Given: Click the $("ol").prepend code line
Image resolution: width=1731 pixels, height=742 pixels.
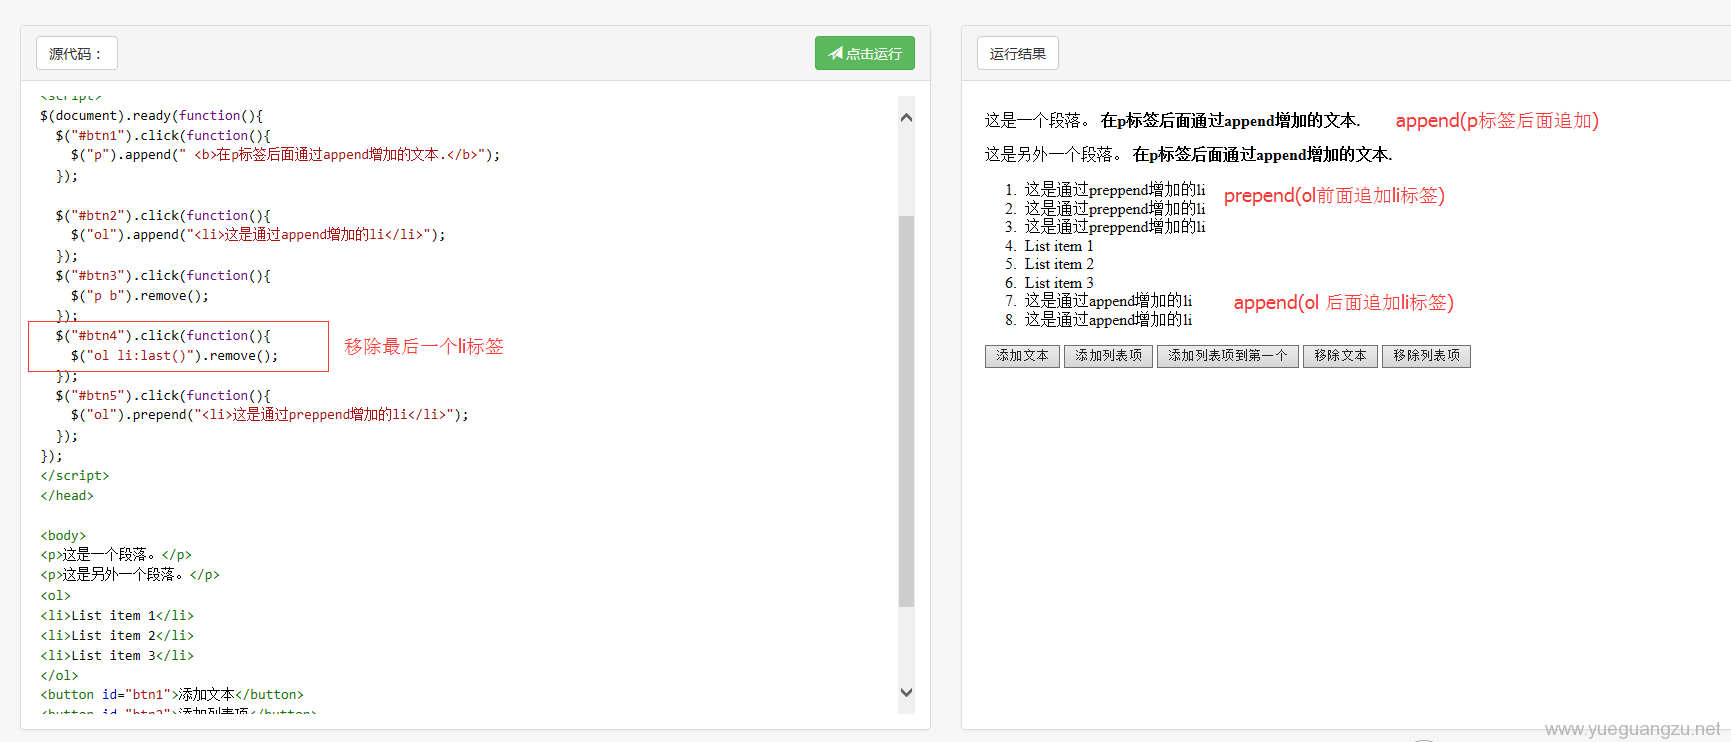Looking at the screenshot, I should click(270, 414).
